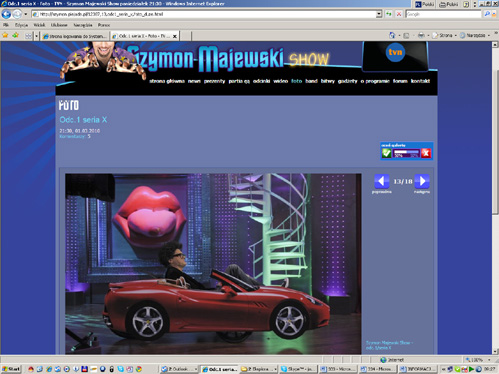This screenshot has height=374, width=499.
Task: Open the recent pages dropdown beside Forward
Action: coord(26,14)
